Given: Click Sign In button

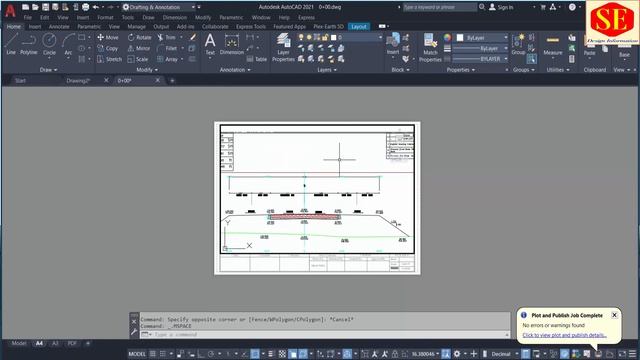Looking at the screenshot, I should (501, 7).
